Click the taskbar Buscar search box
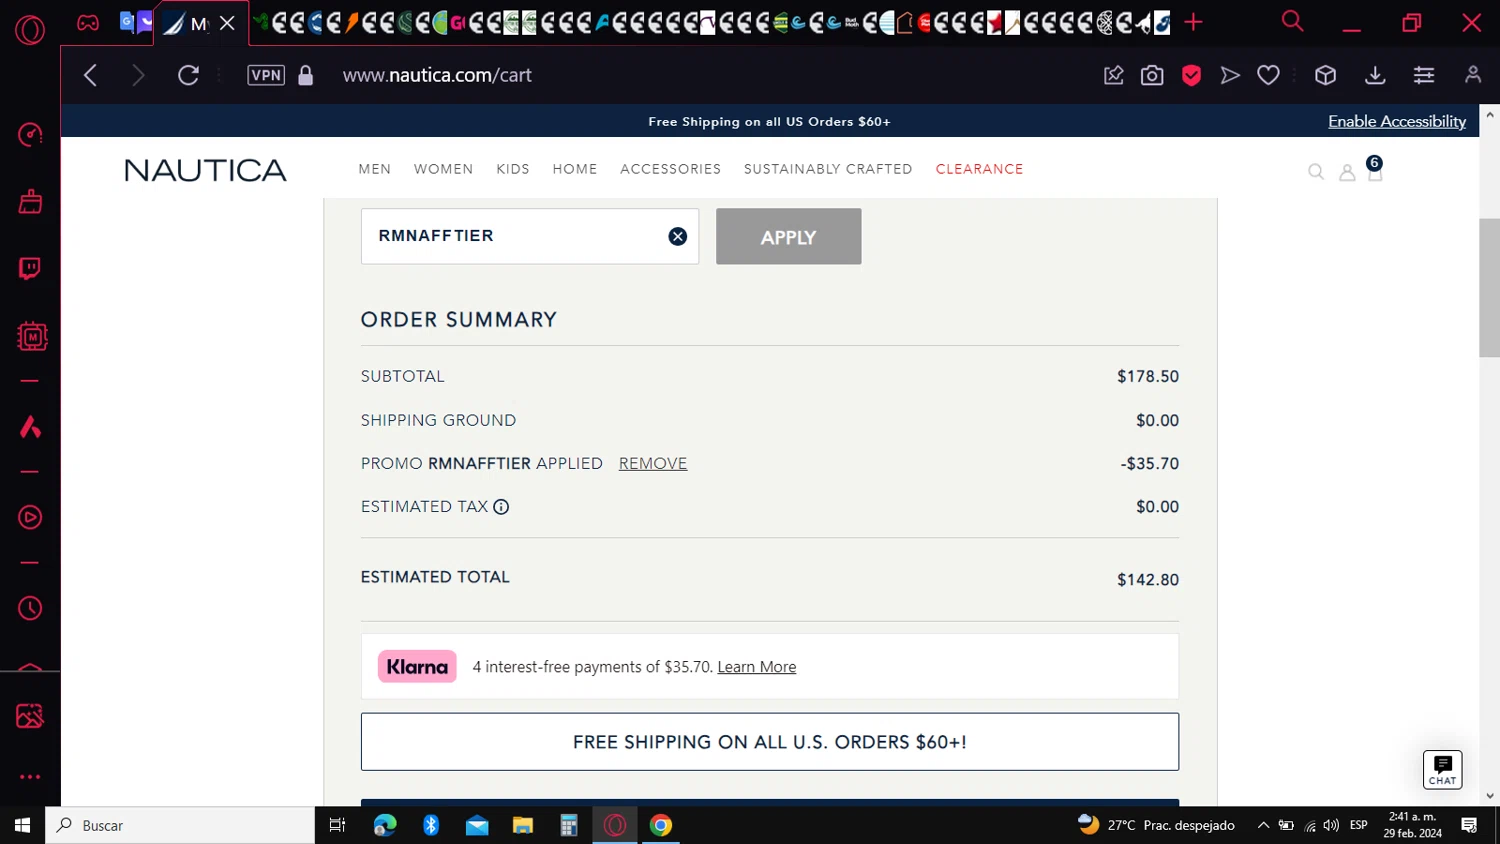The image size is (1500, 844). coord(180,825)
